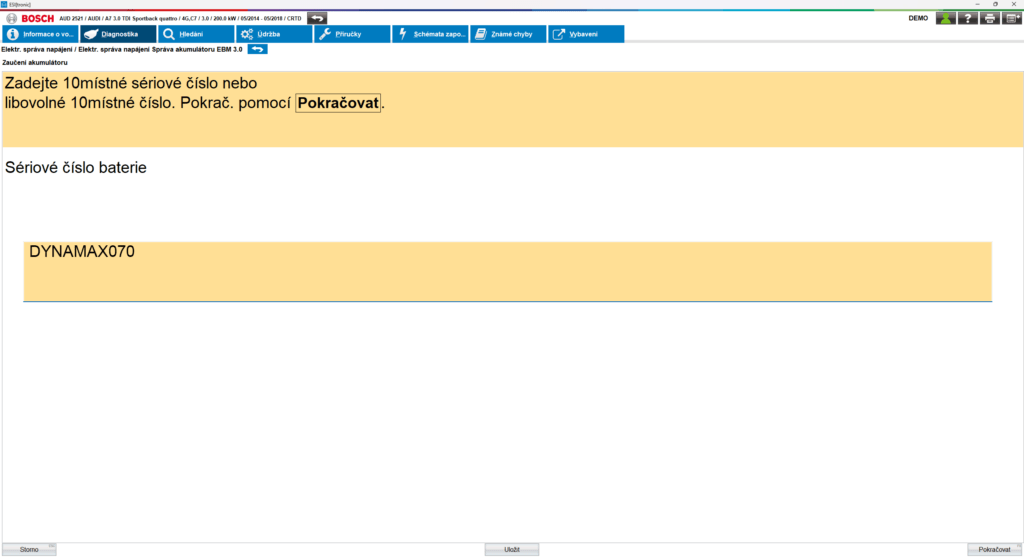Minimize the ESI[tronic] window
Image resolution: width=1024 pixels, height=557 pixels.
tap(977, 4)
